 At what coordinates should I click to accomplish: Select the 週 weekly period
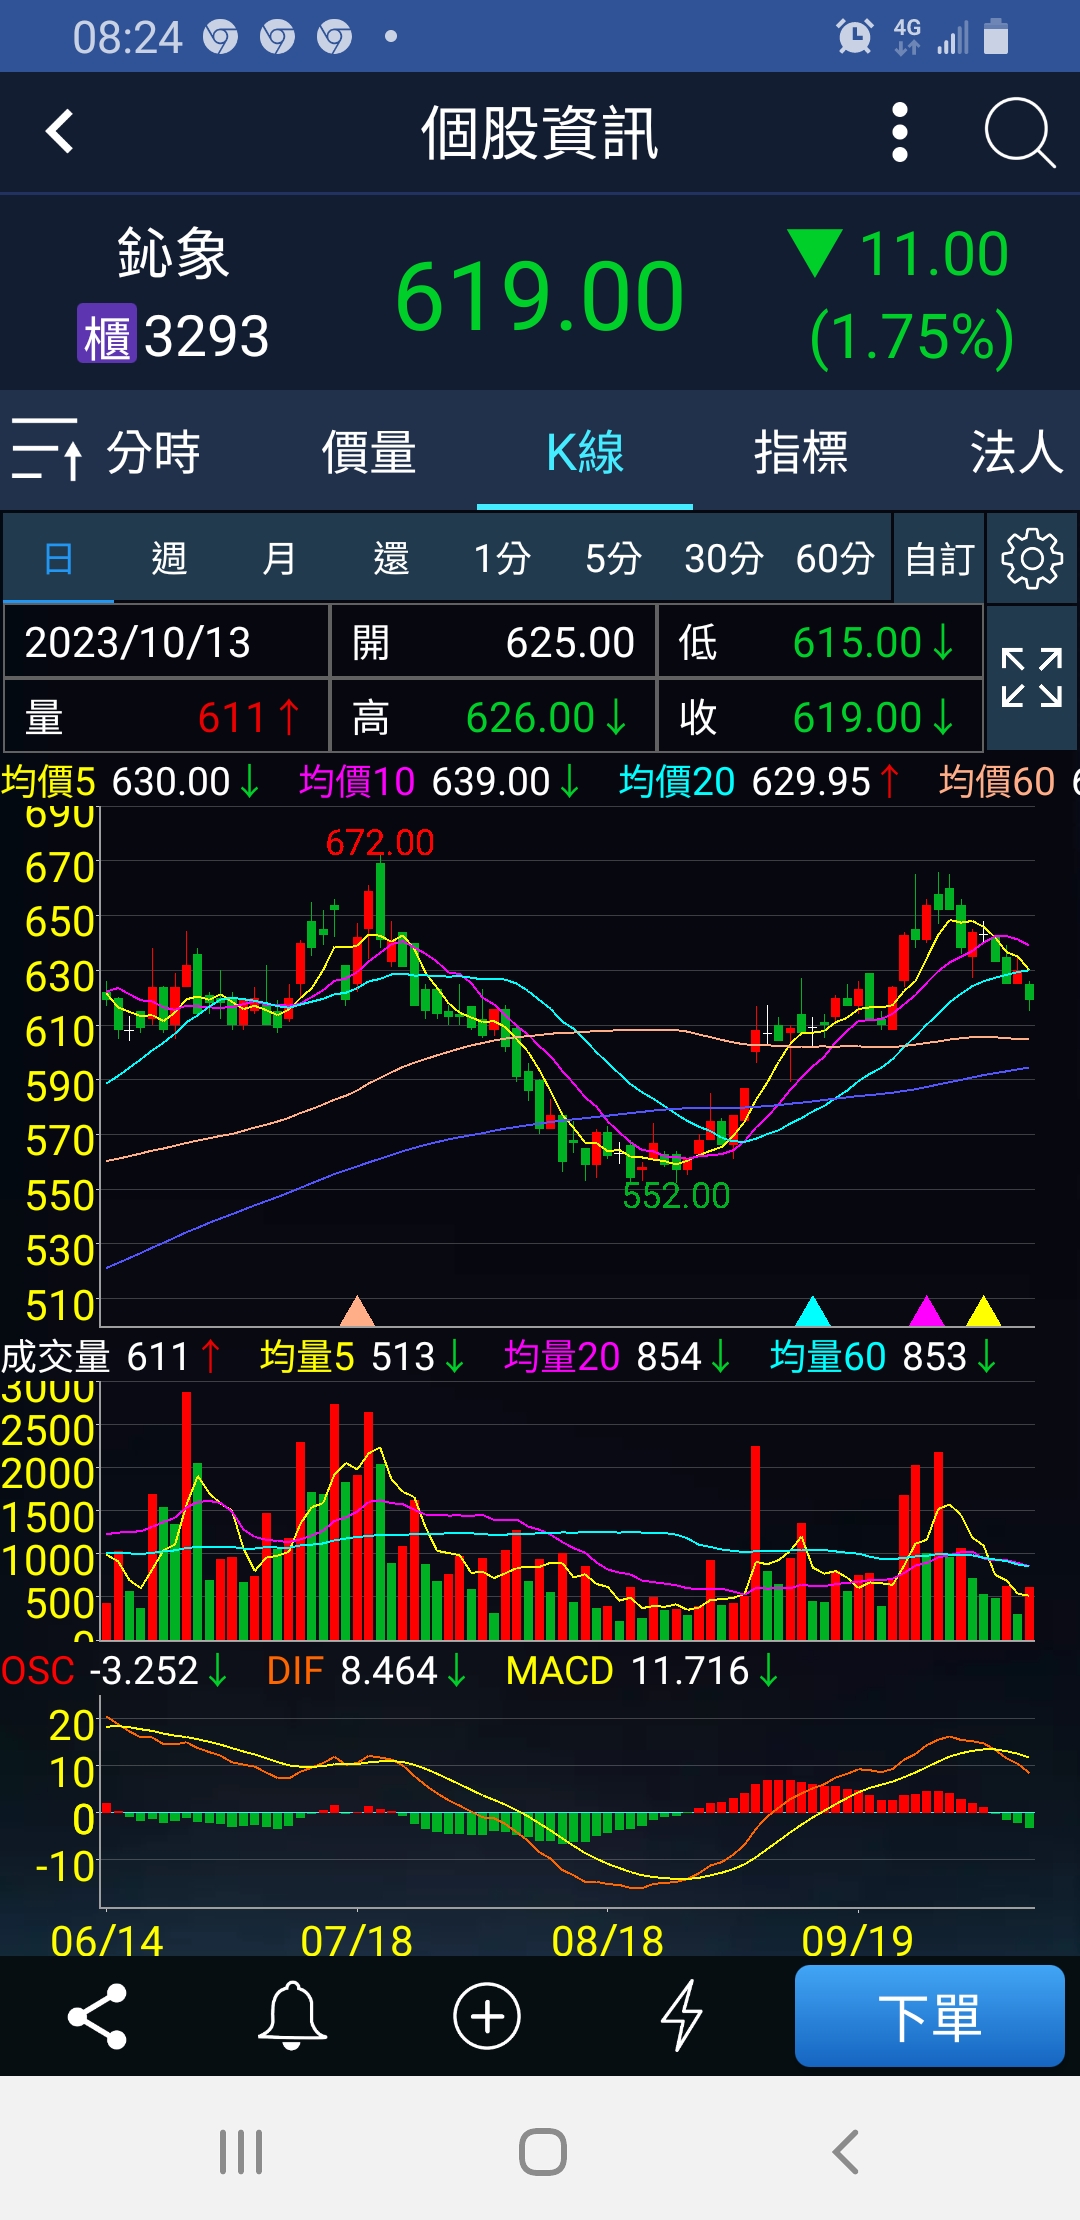(169, 559)
